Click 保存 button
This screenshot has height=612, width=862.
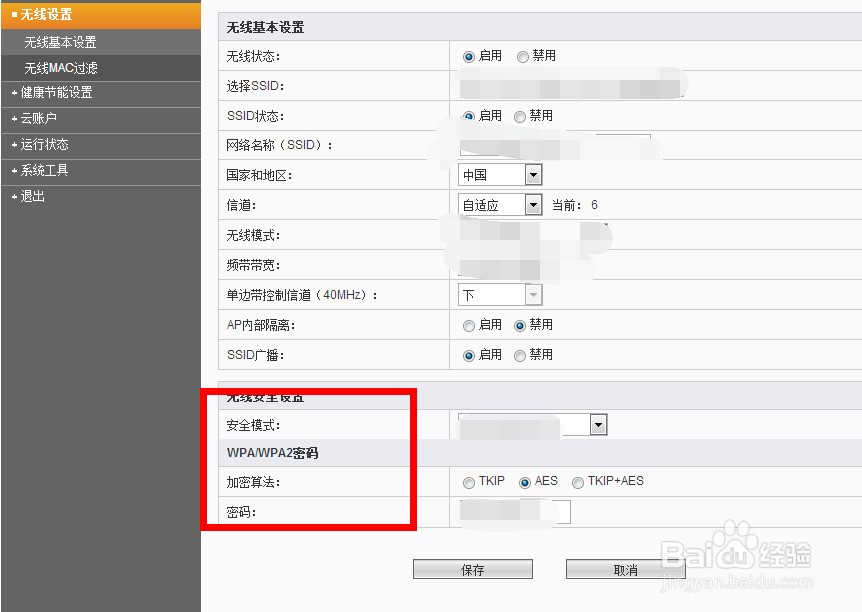(x=473, y=570)
